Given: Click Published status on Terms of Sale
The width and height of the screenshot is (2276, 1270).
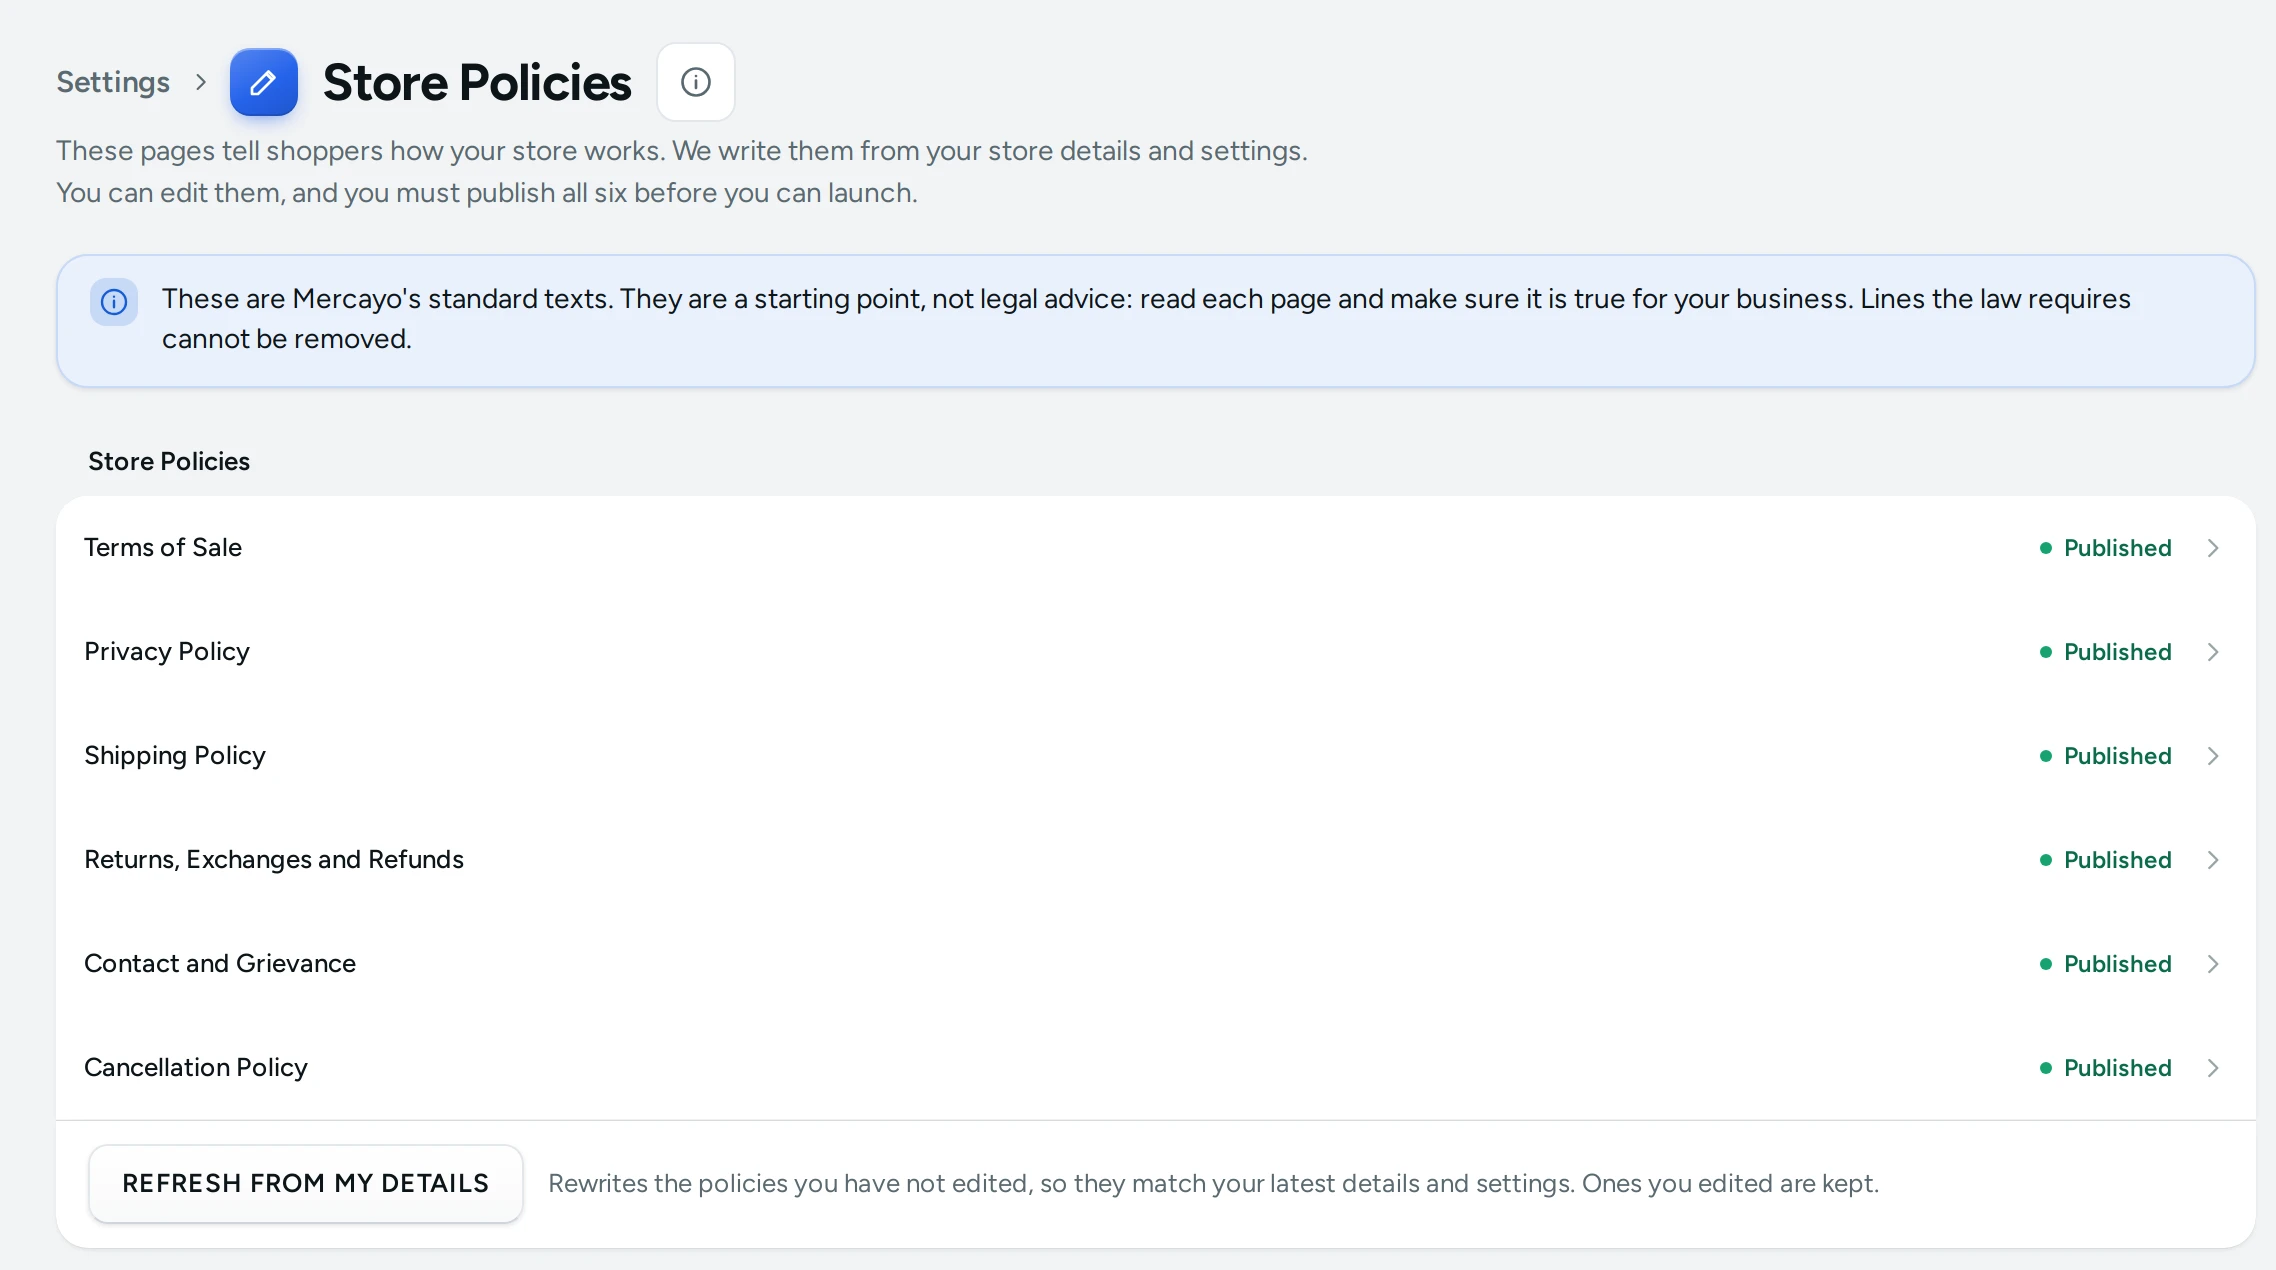Looking at the screenshot, I should pos(2105,548).
